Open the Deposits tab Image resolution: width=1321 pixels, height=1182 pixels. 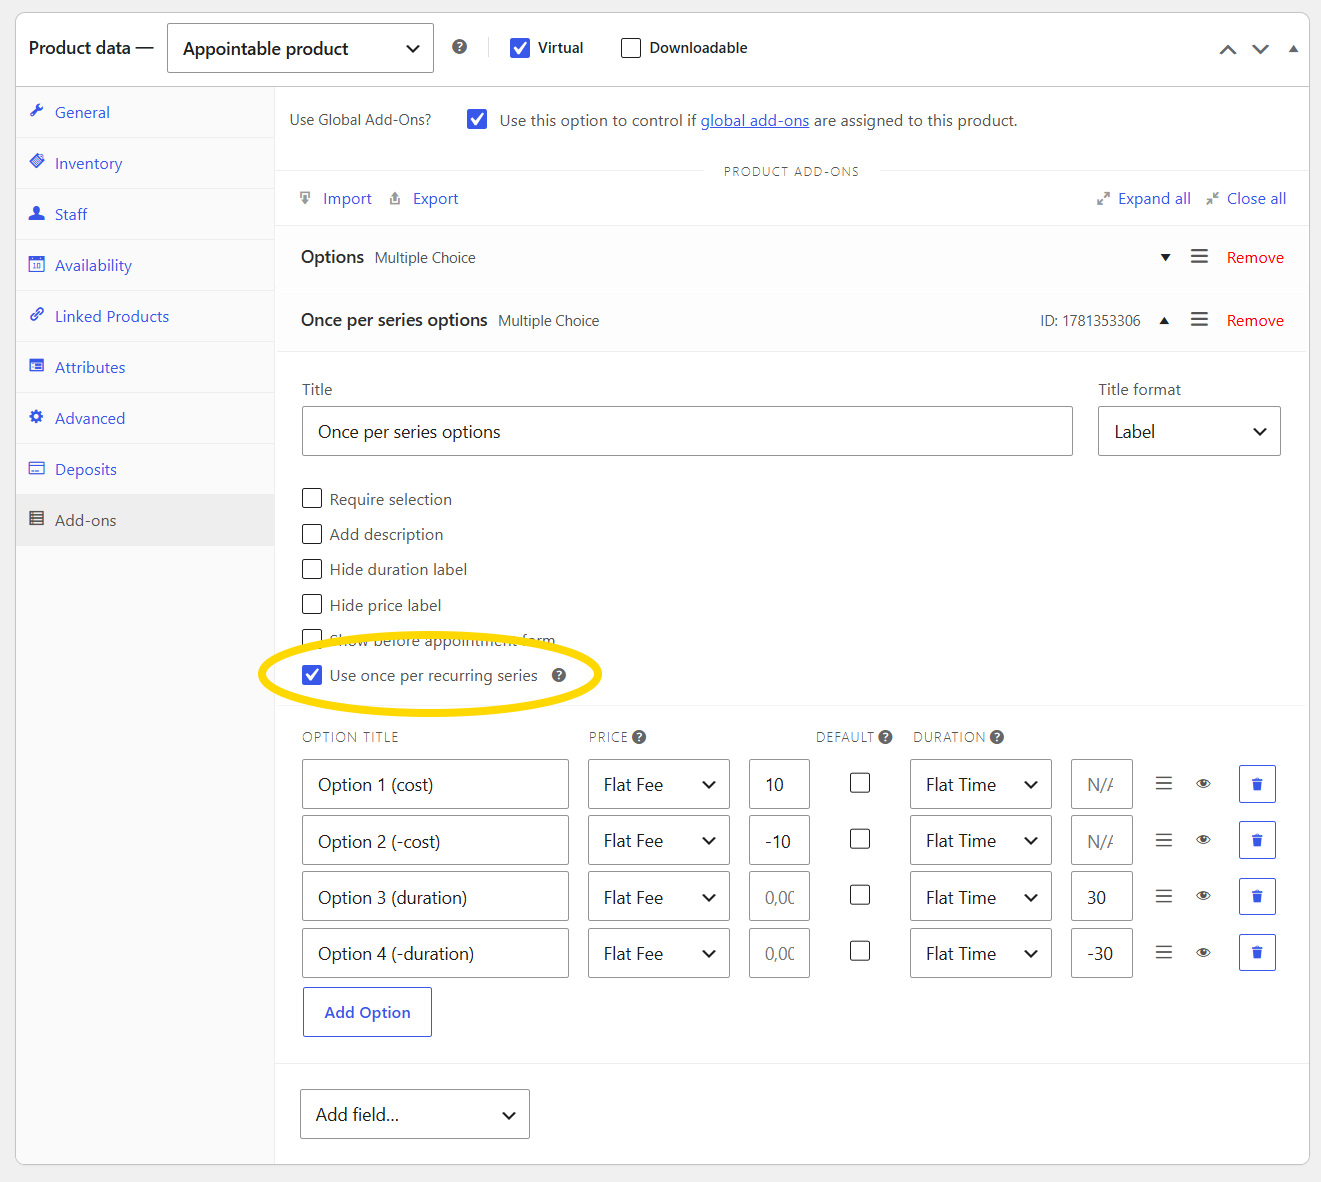pos(145,469)
